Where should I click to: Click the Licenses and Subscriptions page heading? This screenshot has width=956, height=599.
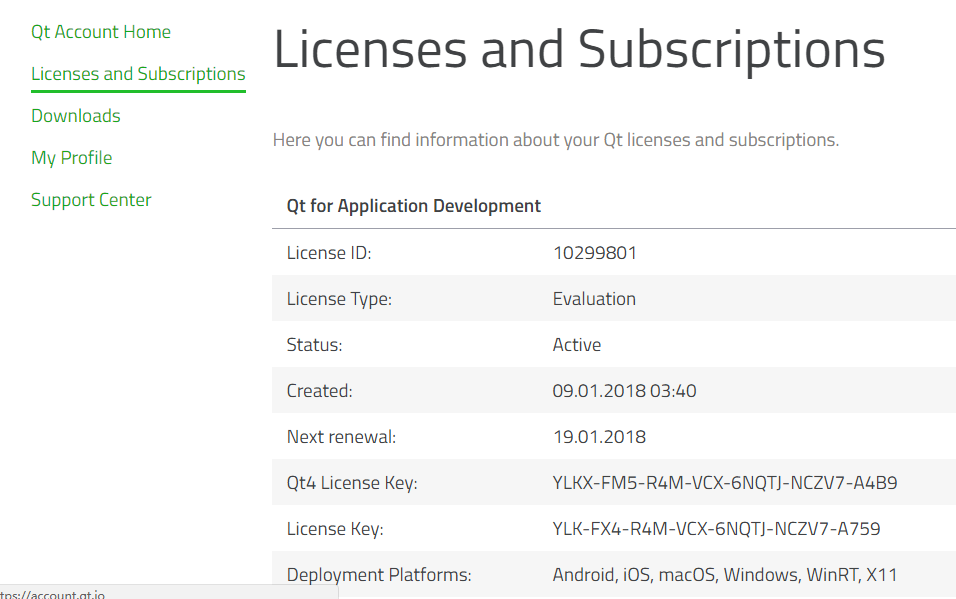[579, 50]
